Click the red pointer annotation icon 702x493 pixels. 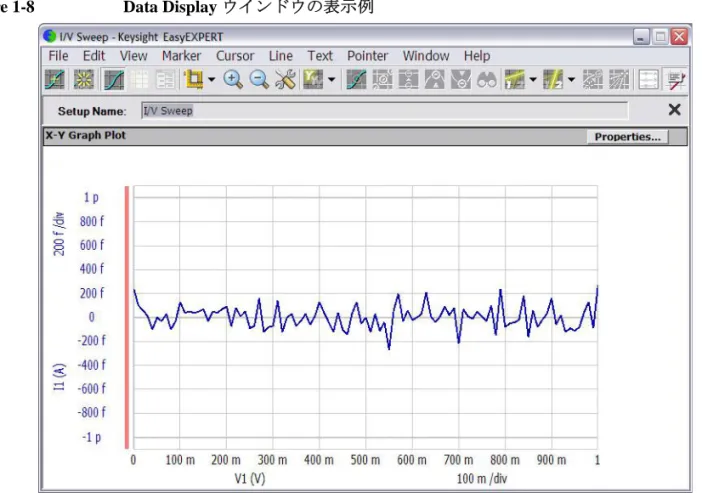(676, 80)
